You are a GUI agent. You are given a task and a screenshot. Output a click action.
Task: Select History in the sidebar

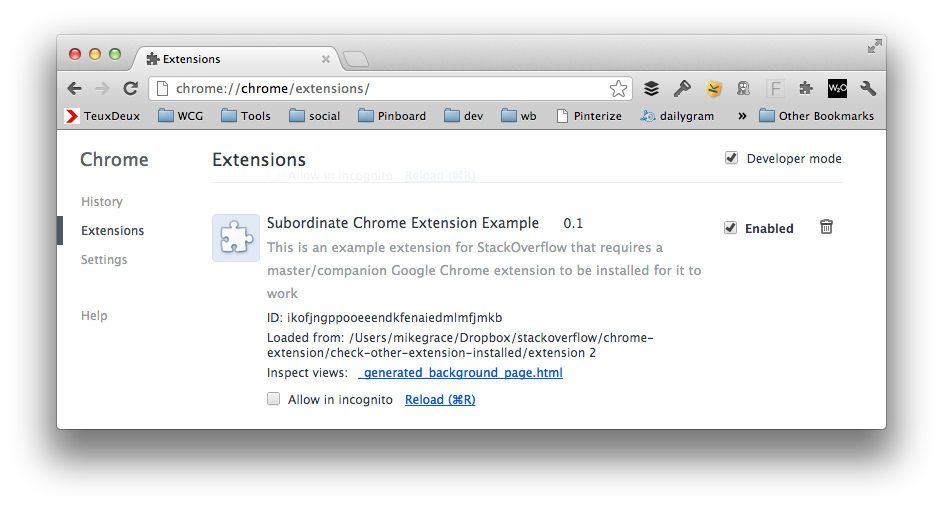point(102,202)
